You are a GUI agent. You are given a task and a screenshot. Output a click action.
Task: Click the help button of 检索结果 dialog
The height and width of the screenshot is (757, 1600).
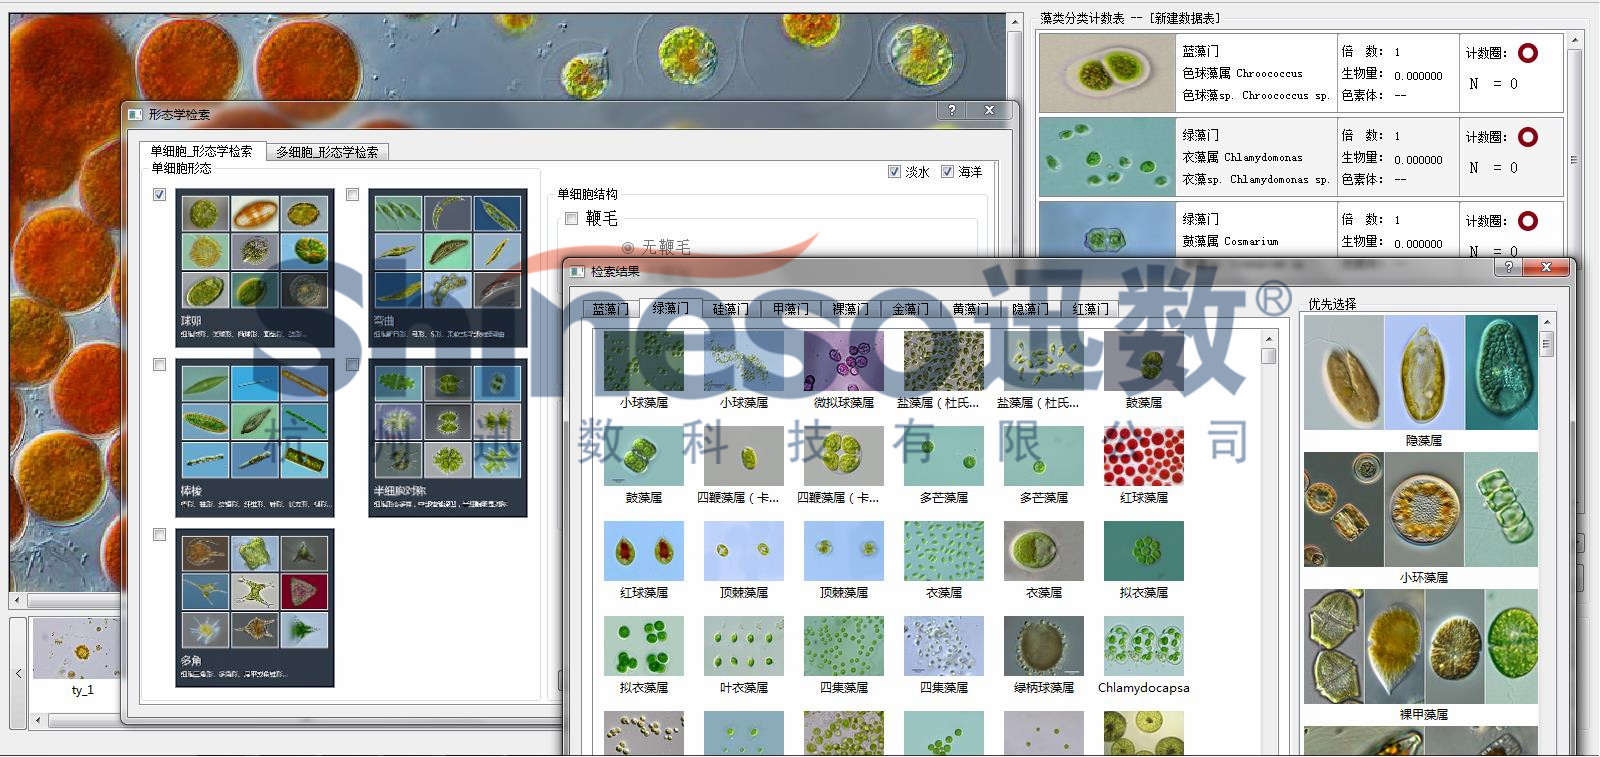1509,267
